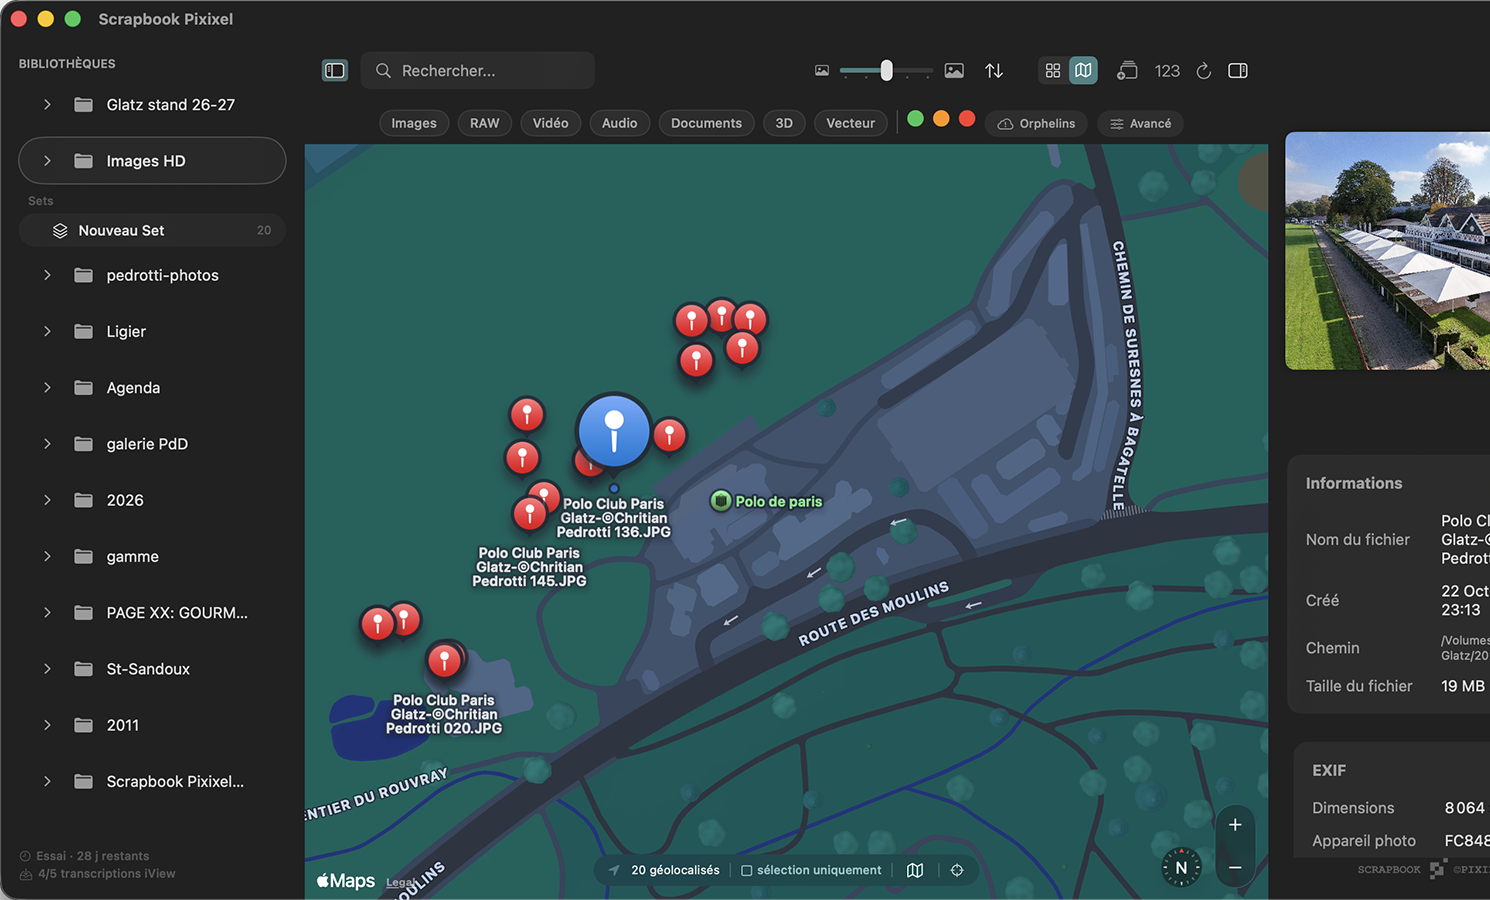This screenshot has height=900, width=1490.
Task: Open the sort order arrows icon
Action: click(994, 71)
